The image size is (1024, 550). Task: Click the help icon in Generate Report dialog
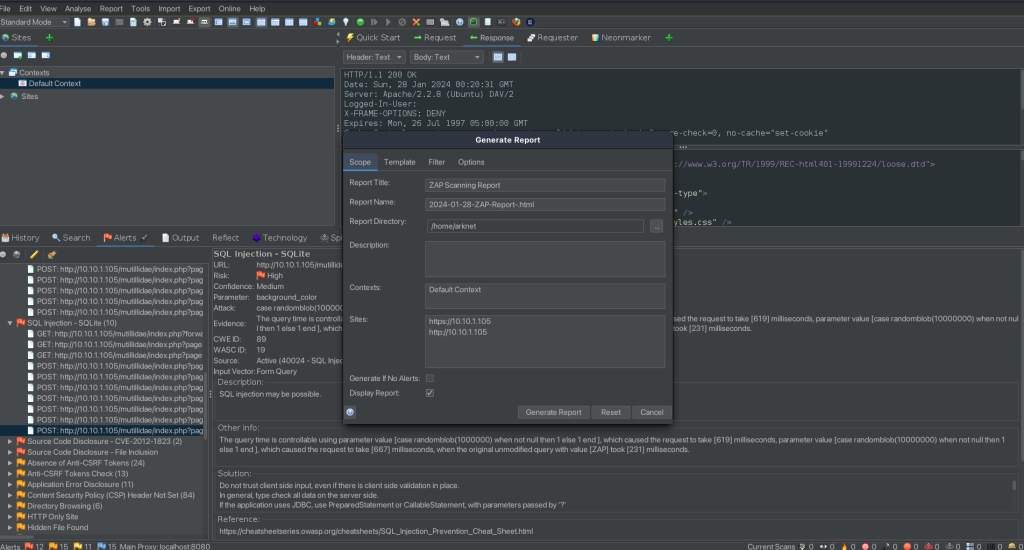351,412
